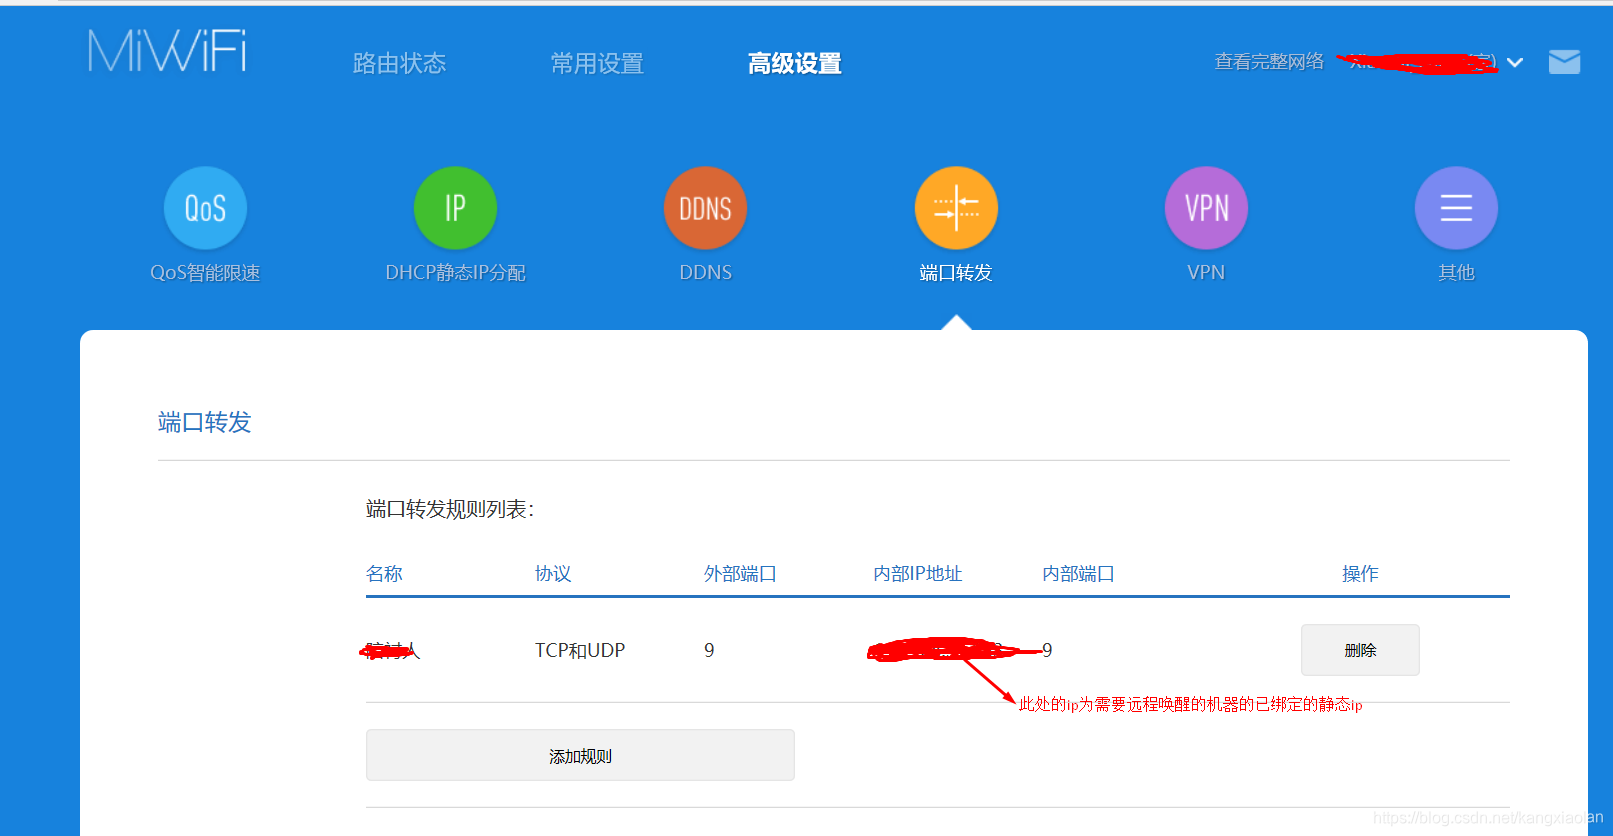The width and height of the screenshot is (1613, 836).
Task: Click the 端口转发 label under the orange icon
Action: [956, 273]
